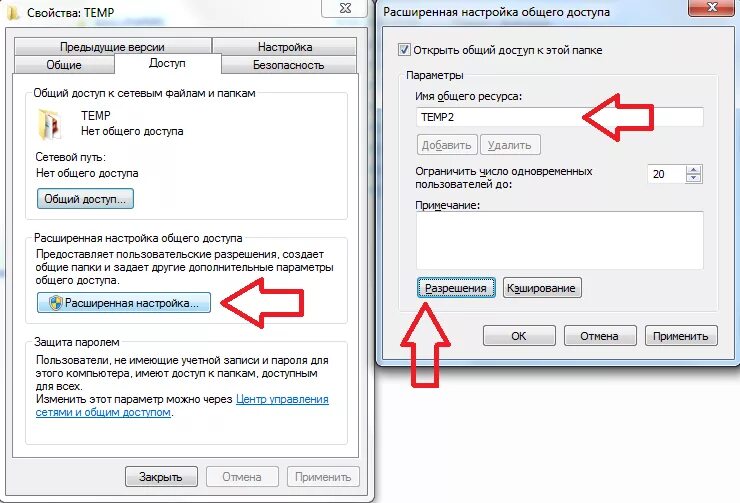Open the Настройка tab
This screenshot has width=740, height=503.
(x=285, y=47)
